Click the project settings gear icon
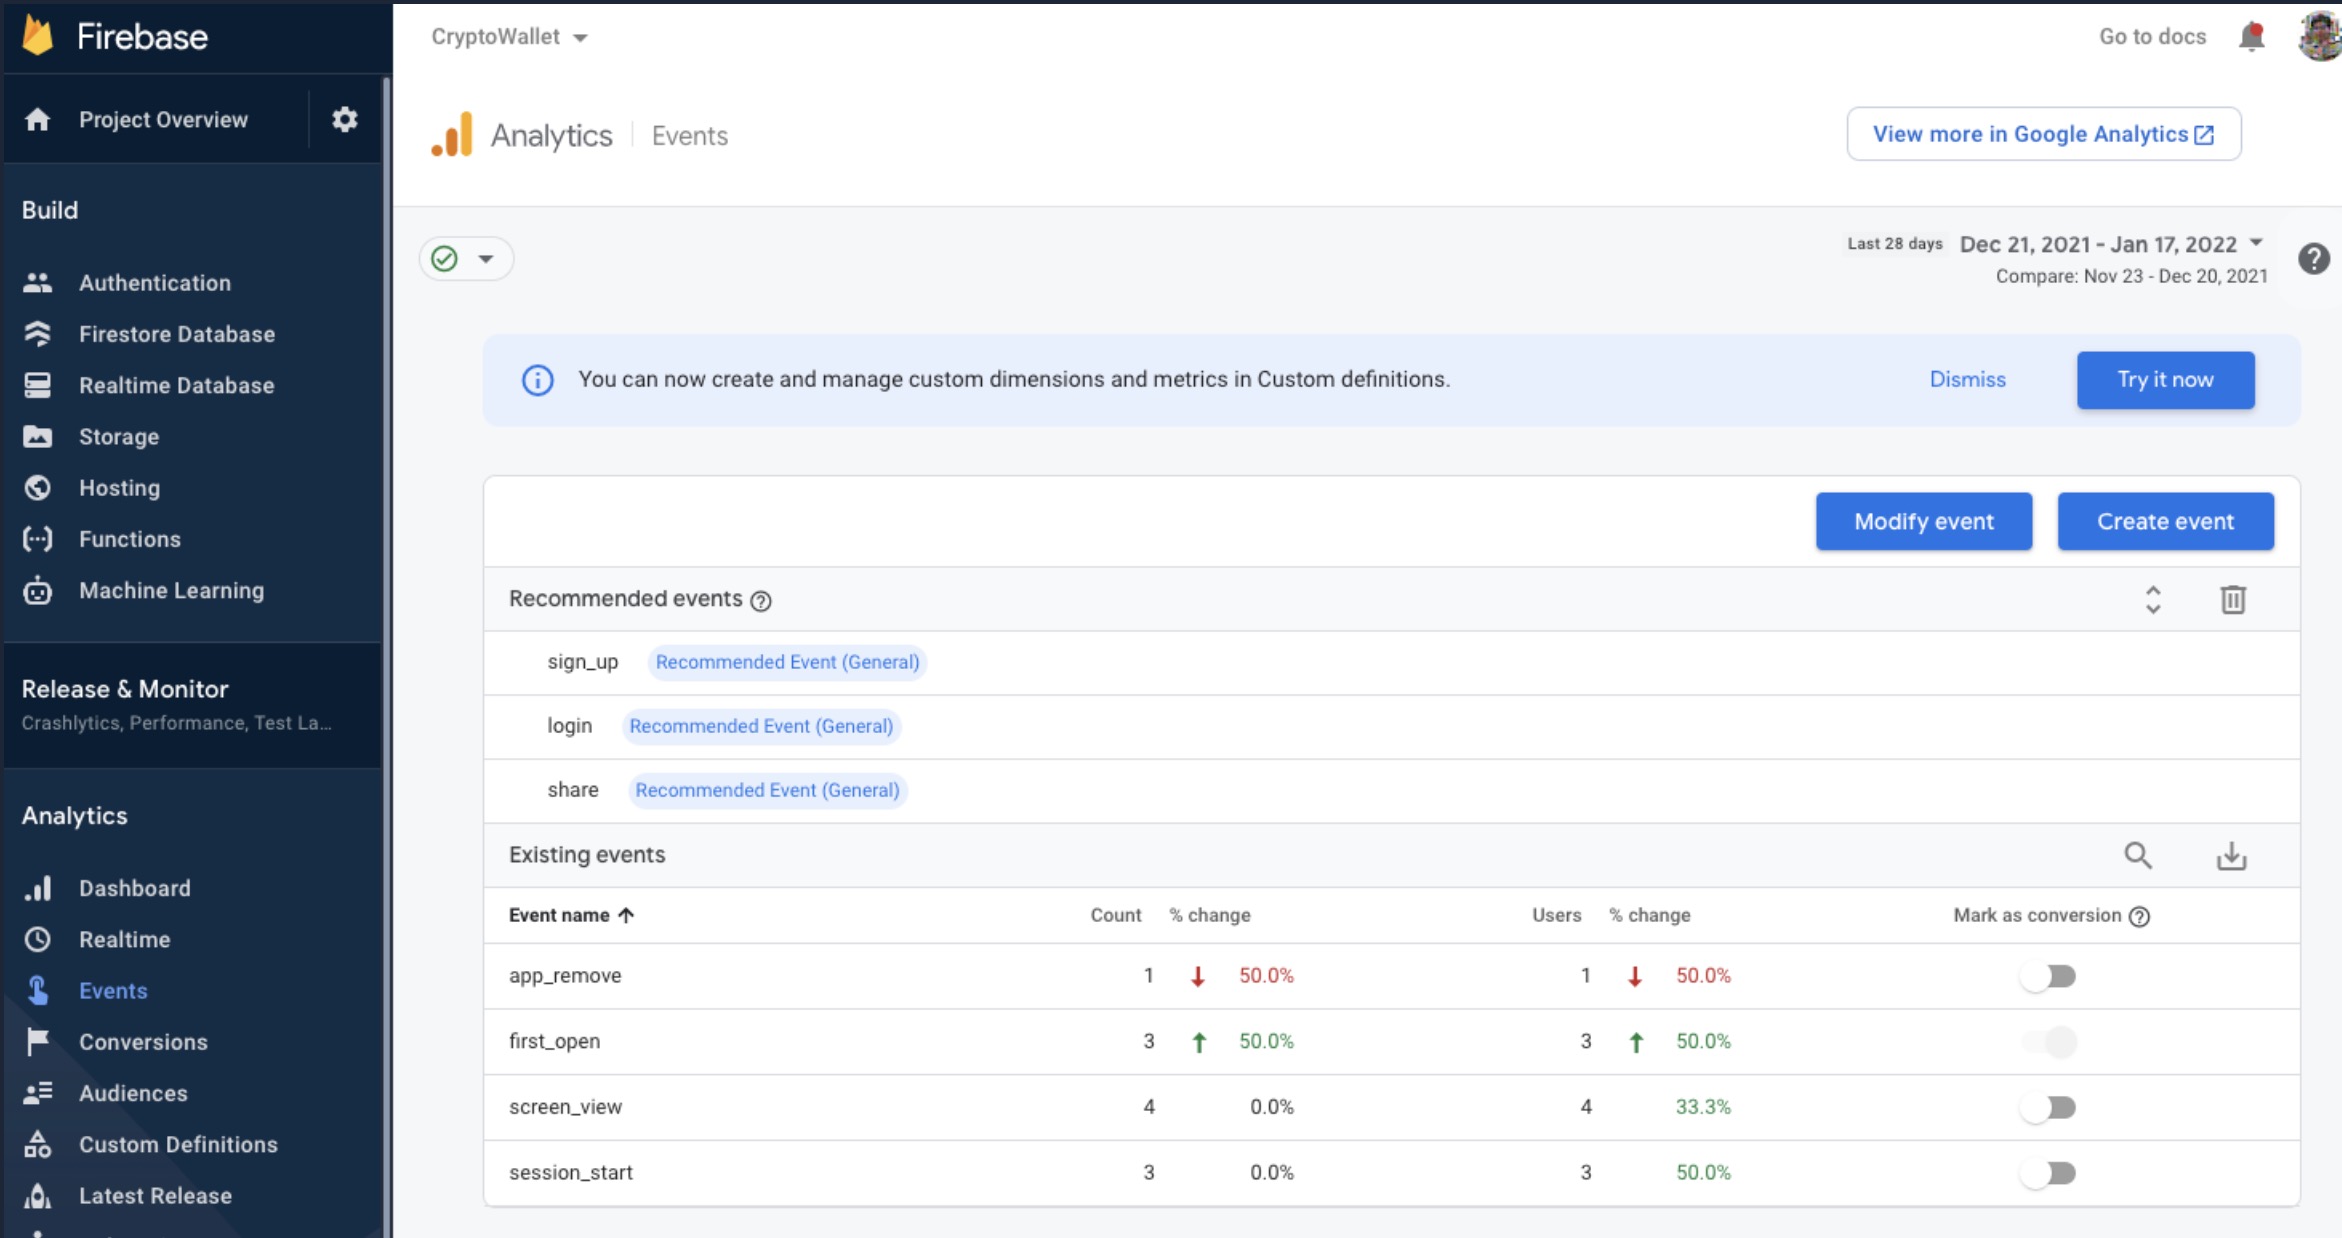The image size is (2342, 1238). coord(344,120)
